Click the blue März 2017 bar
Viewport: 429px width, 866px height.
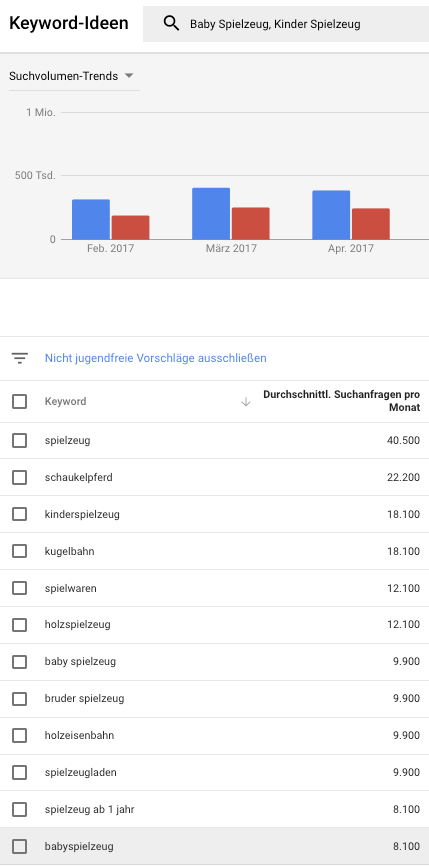211,214
